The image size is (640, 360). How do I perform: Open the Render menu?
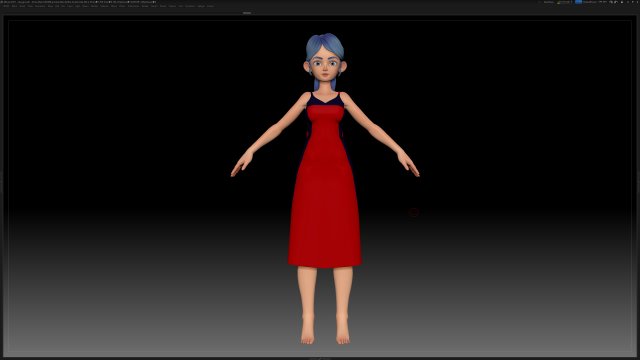coord(145,6)
